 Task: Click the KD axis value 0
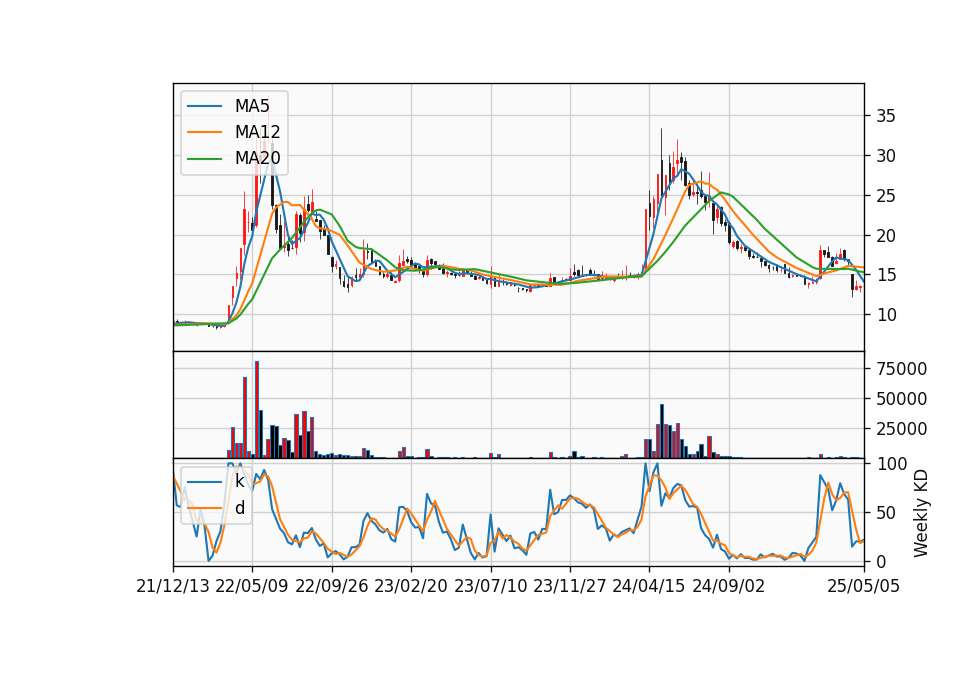881,561
